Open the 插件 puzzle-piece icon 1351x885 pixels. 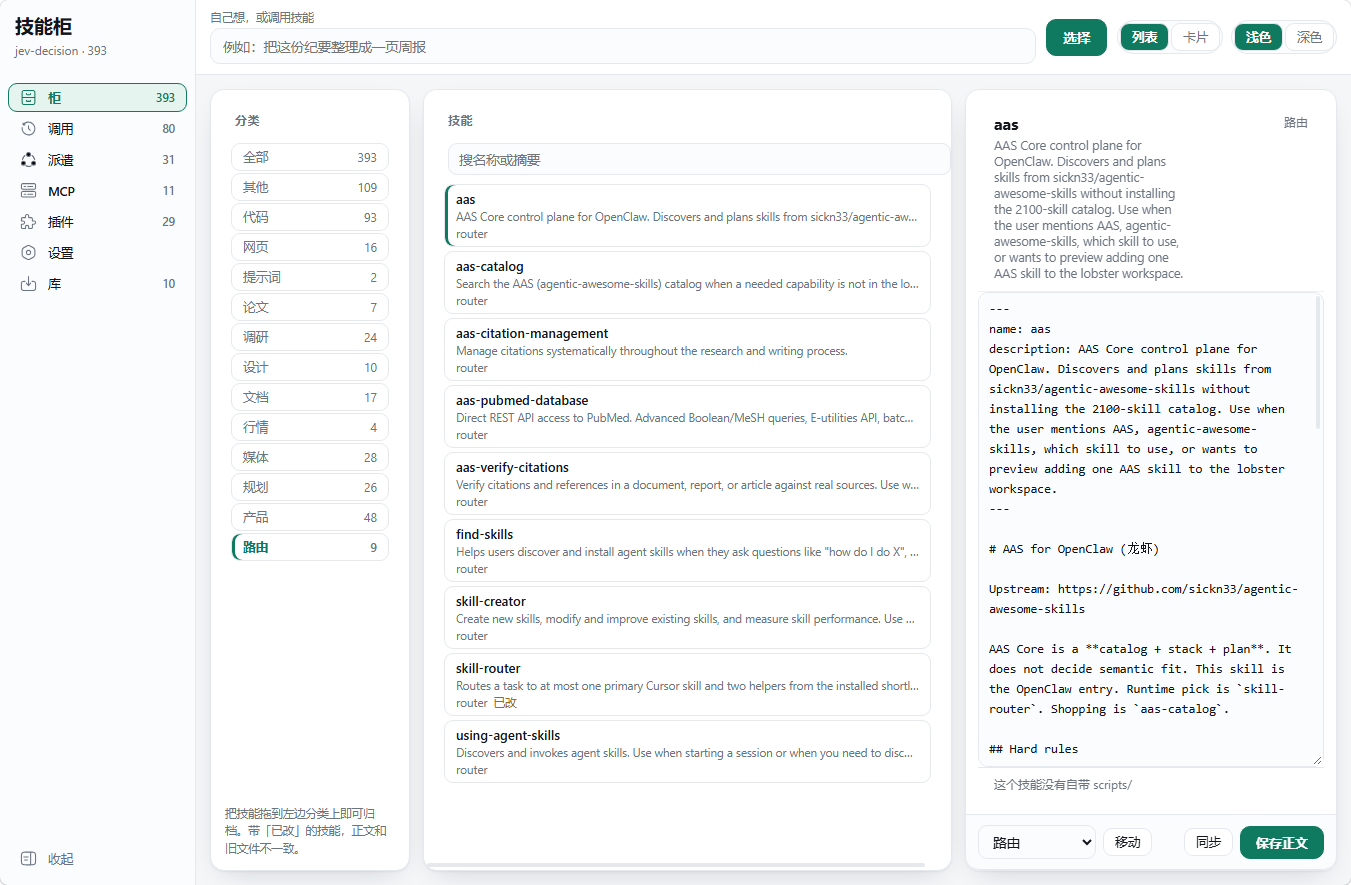(28, 221)
